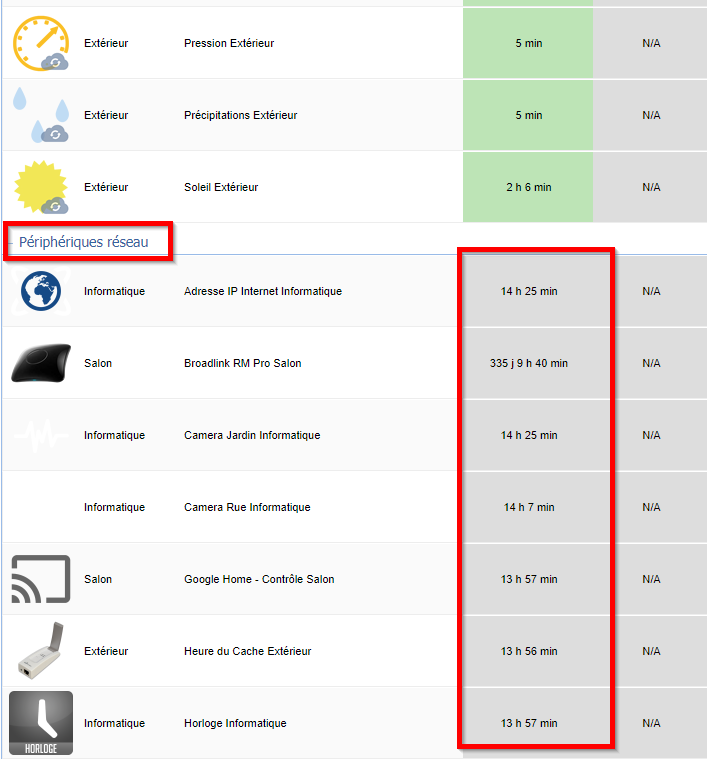Click the Broadlink RM Pro device icon
Image resolution: width=707 pixels, height=759 pixels.
tap(41, 363)
